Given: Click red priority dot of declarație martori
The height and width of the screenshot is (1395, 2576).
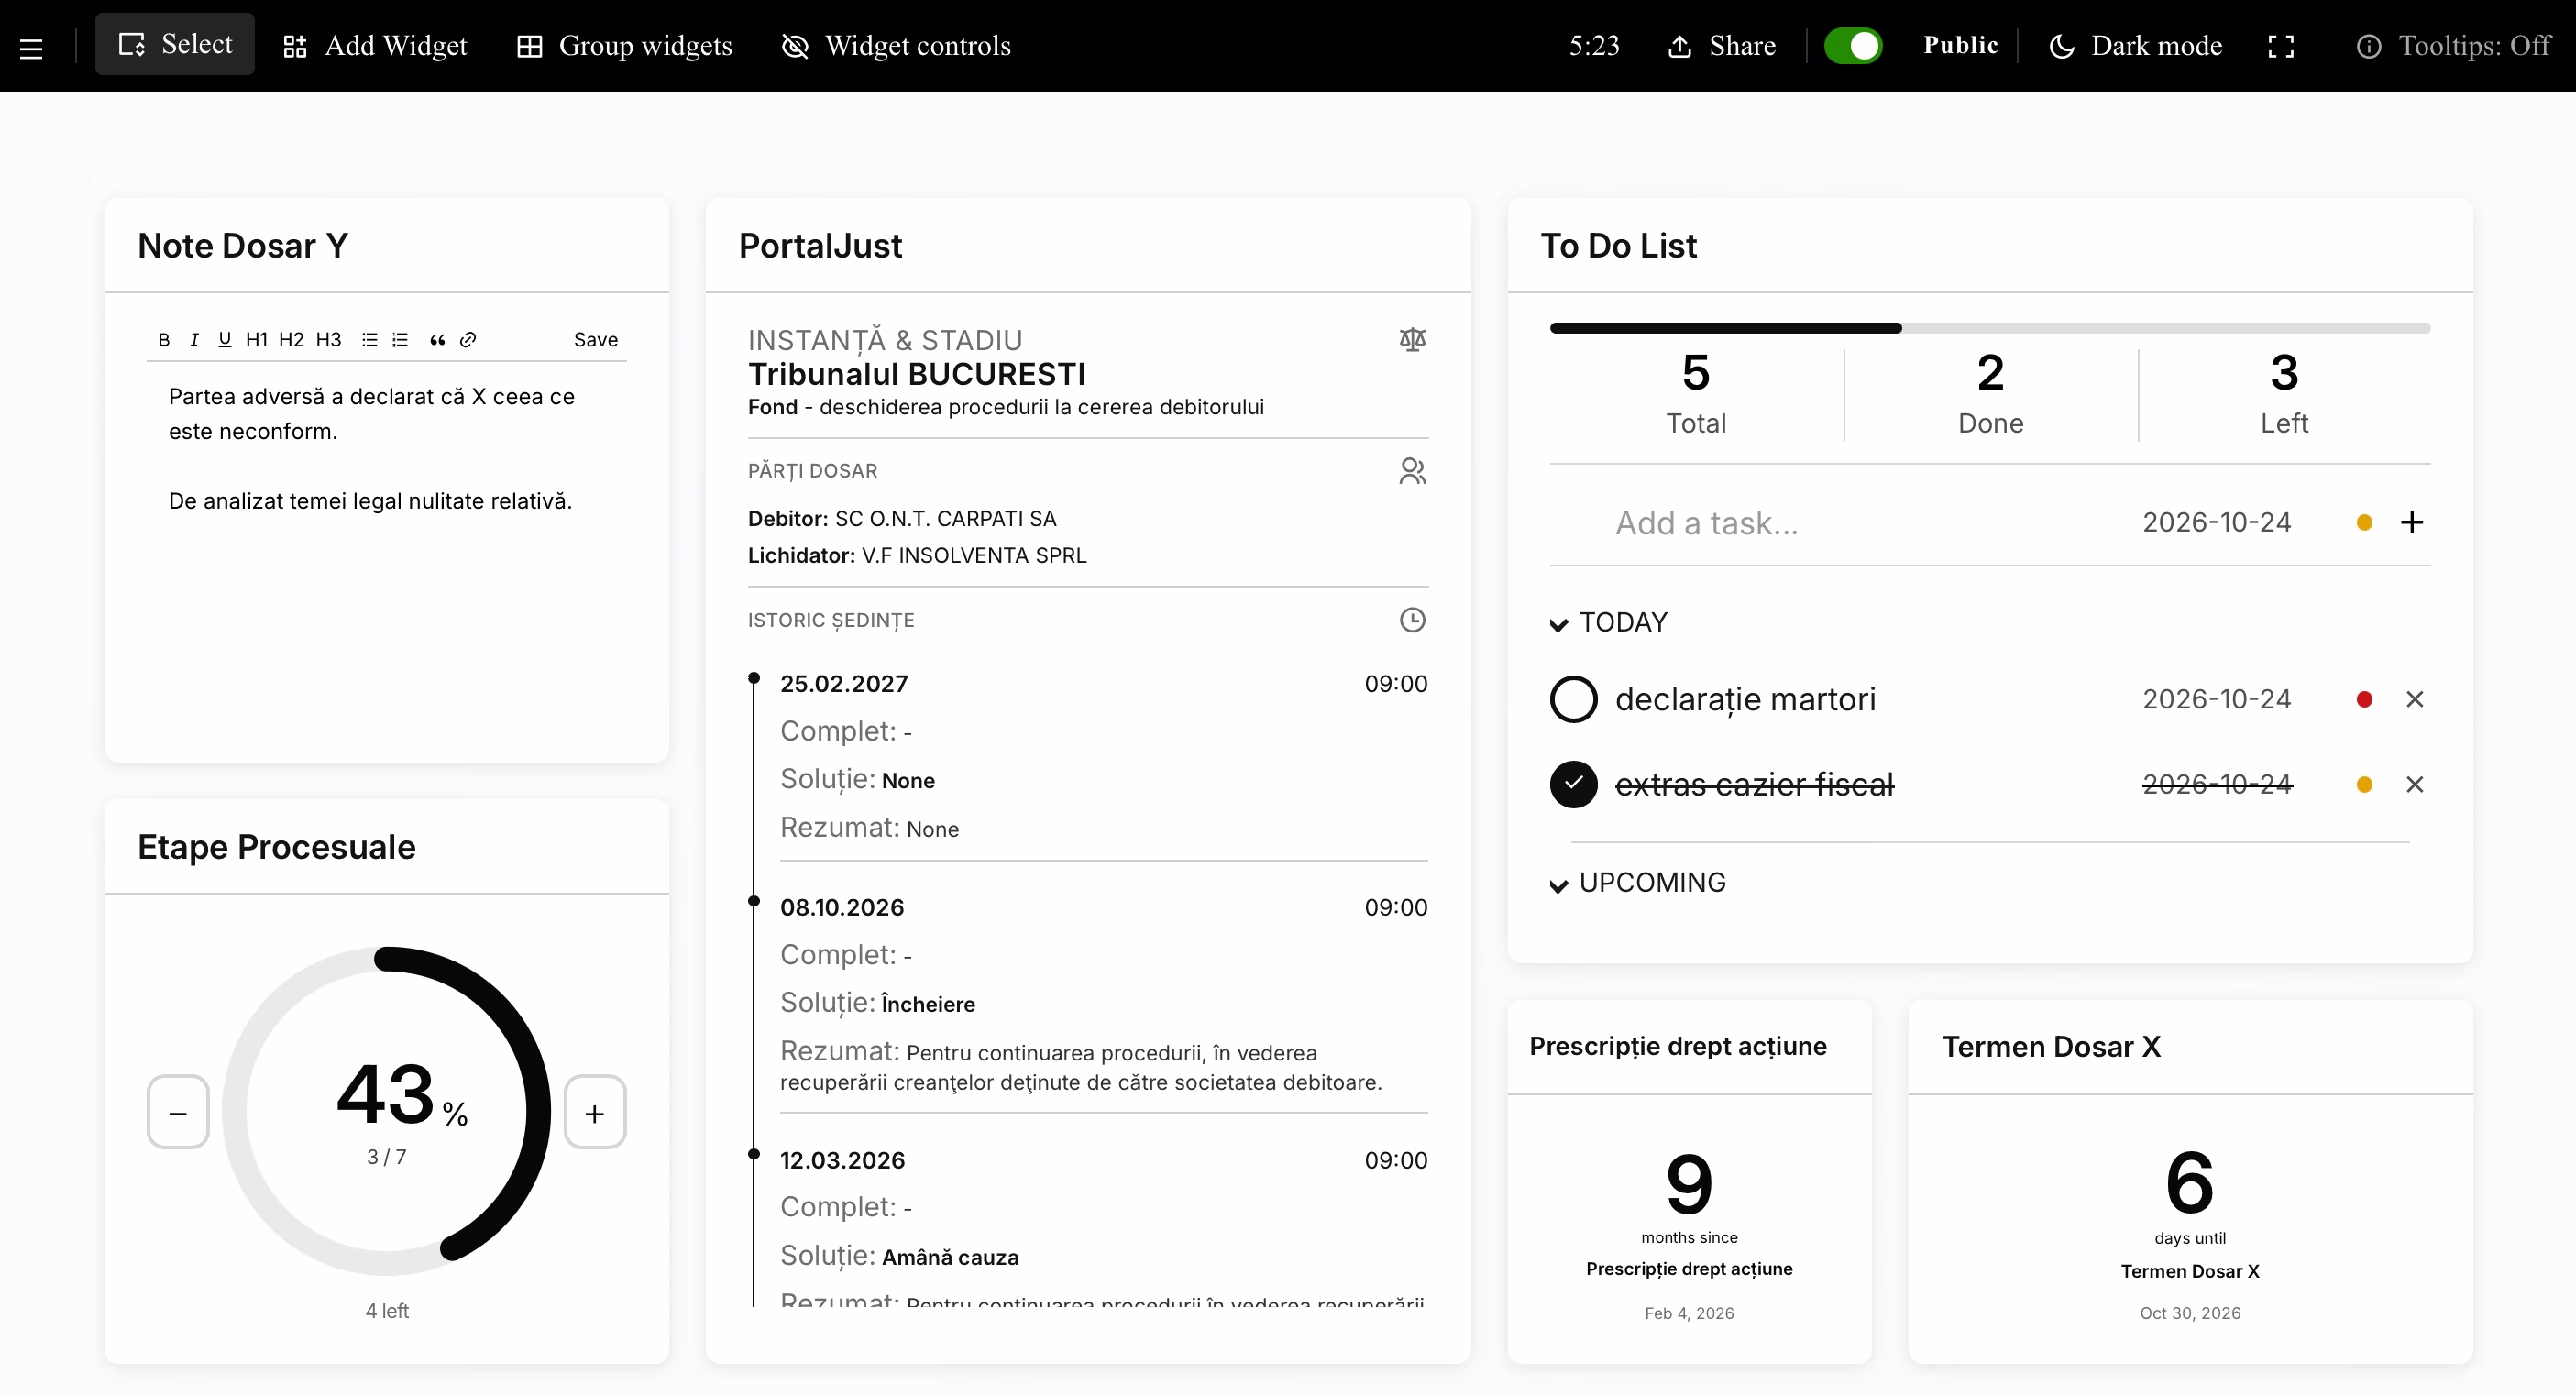Looking at the screenshot, I should (2364, 699).
